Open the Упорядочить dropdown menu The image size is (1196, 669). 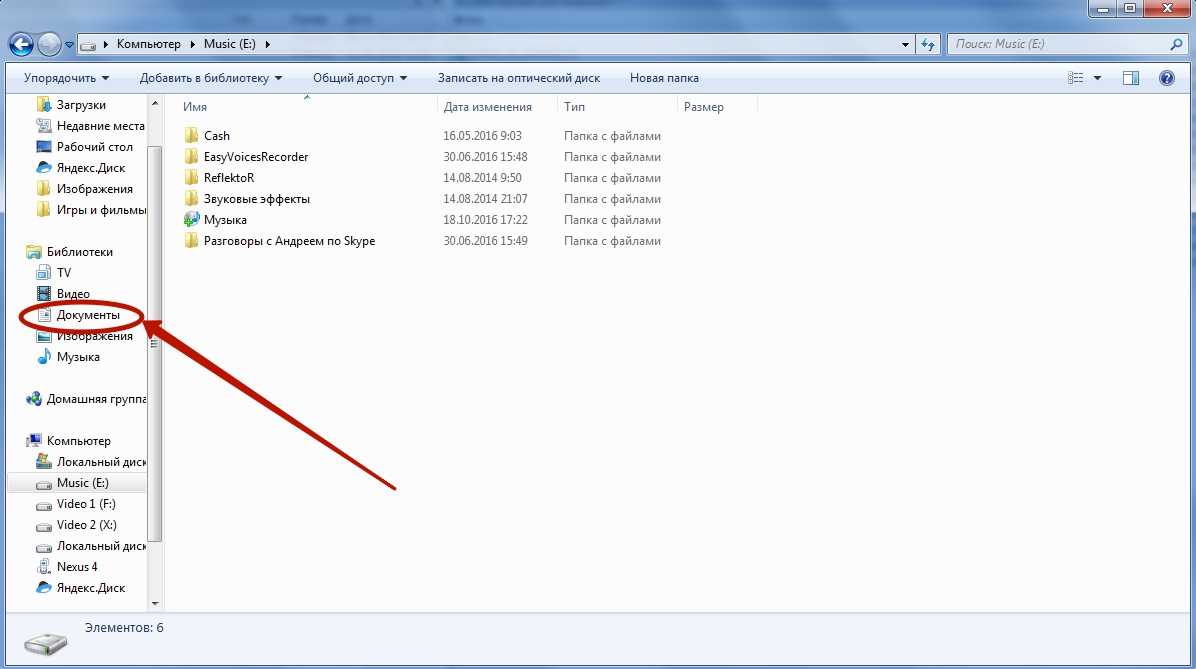tap(66, 78)
